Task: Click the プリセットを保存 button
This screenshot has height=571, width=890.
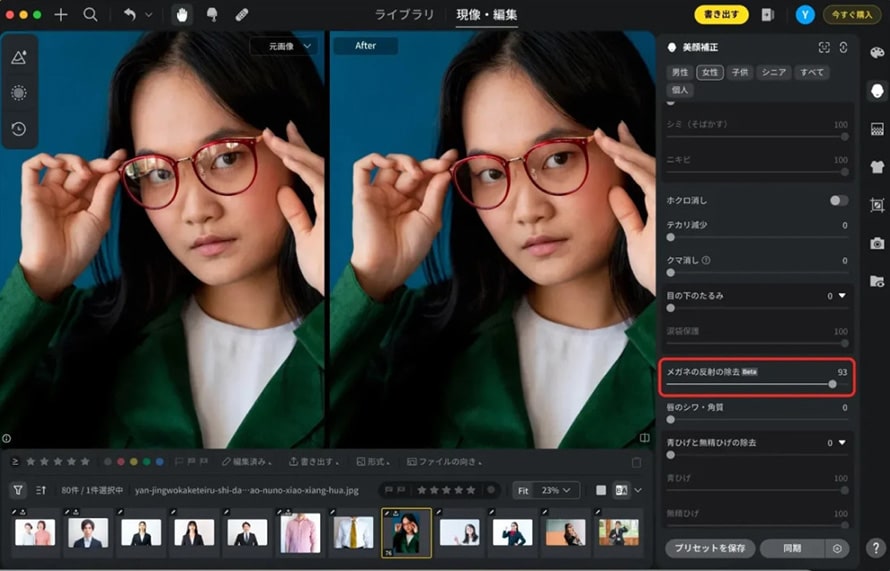Action: (709, 548)
